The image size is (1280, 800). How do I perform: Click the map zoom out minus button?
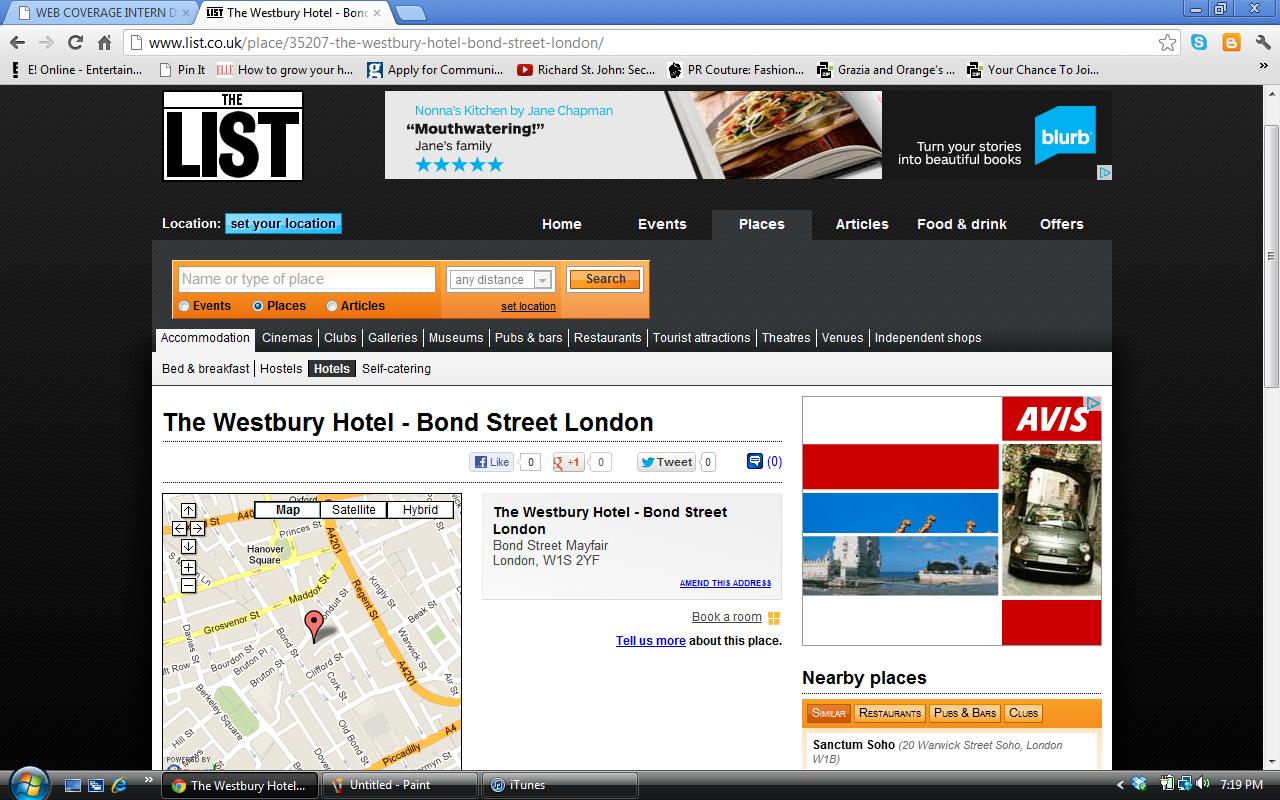pos(188,585)
